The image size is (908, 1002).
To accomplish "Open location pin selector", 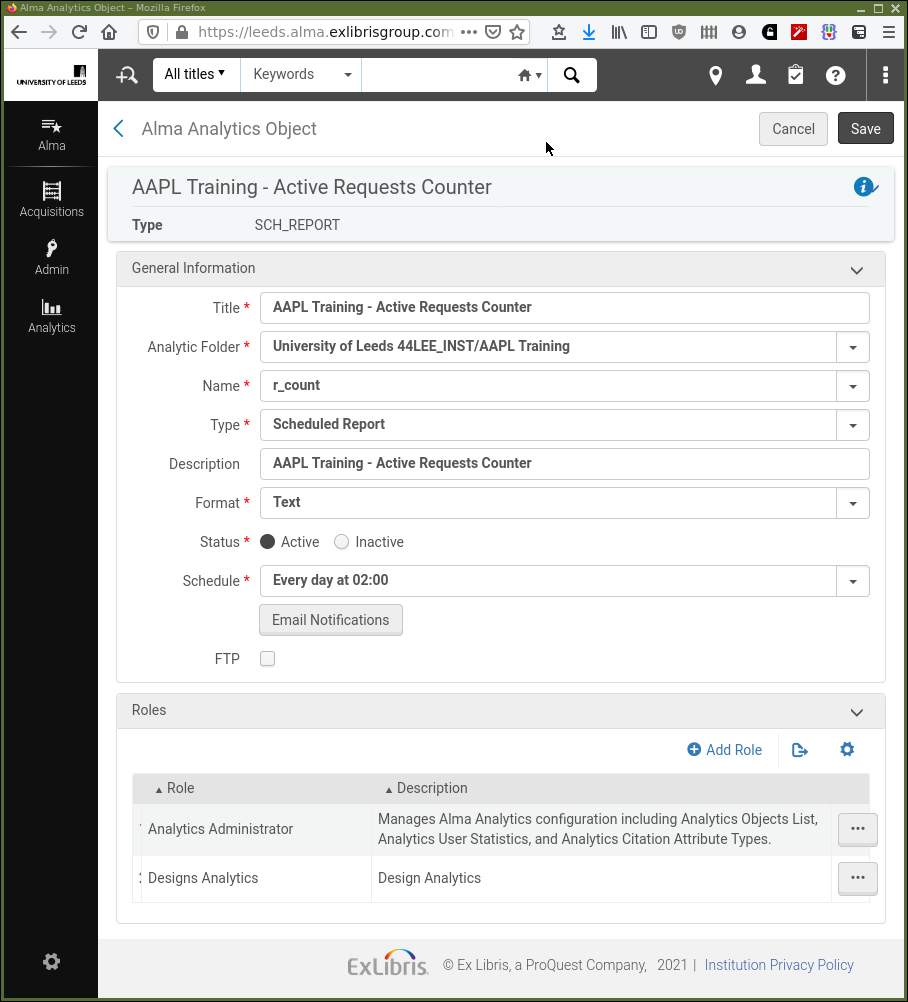I will (x=716, y=75).
